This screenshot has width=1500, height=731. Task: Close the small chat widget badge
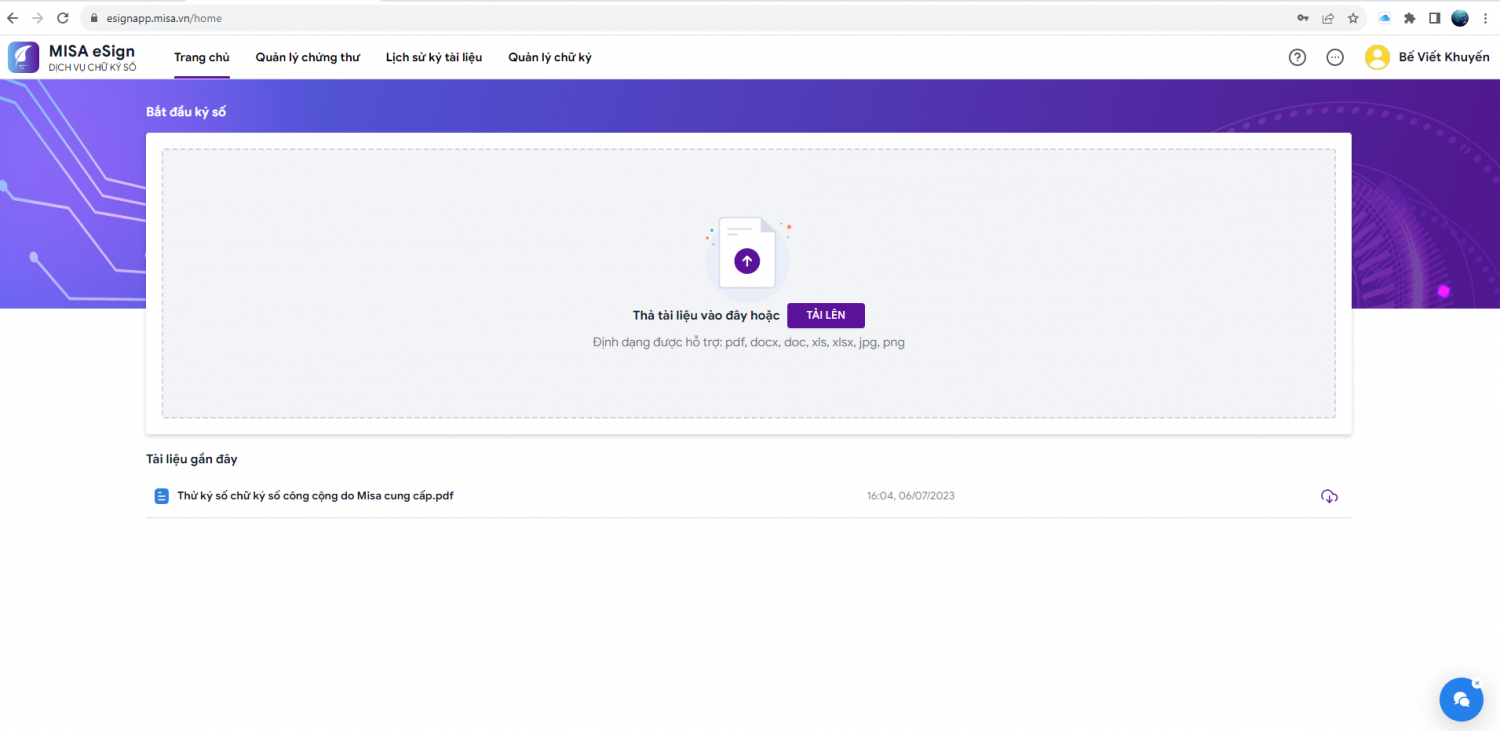click(1477, 683)
